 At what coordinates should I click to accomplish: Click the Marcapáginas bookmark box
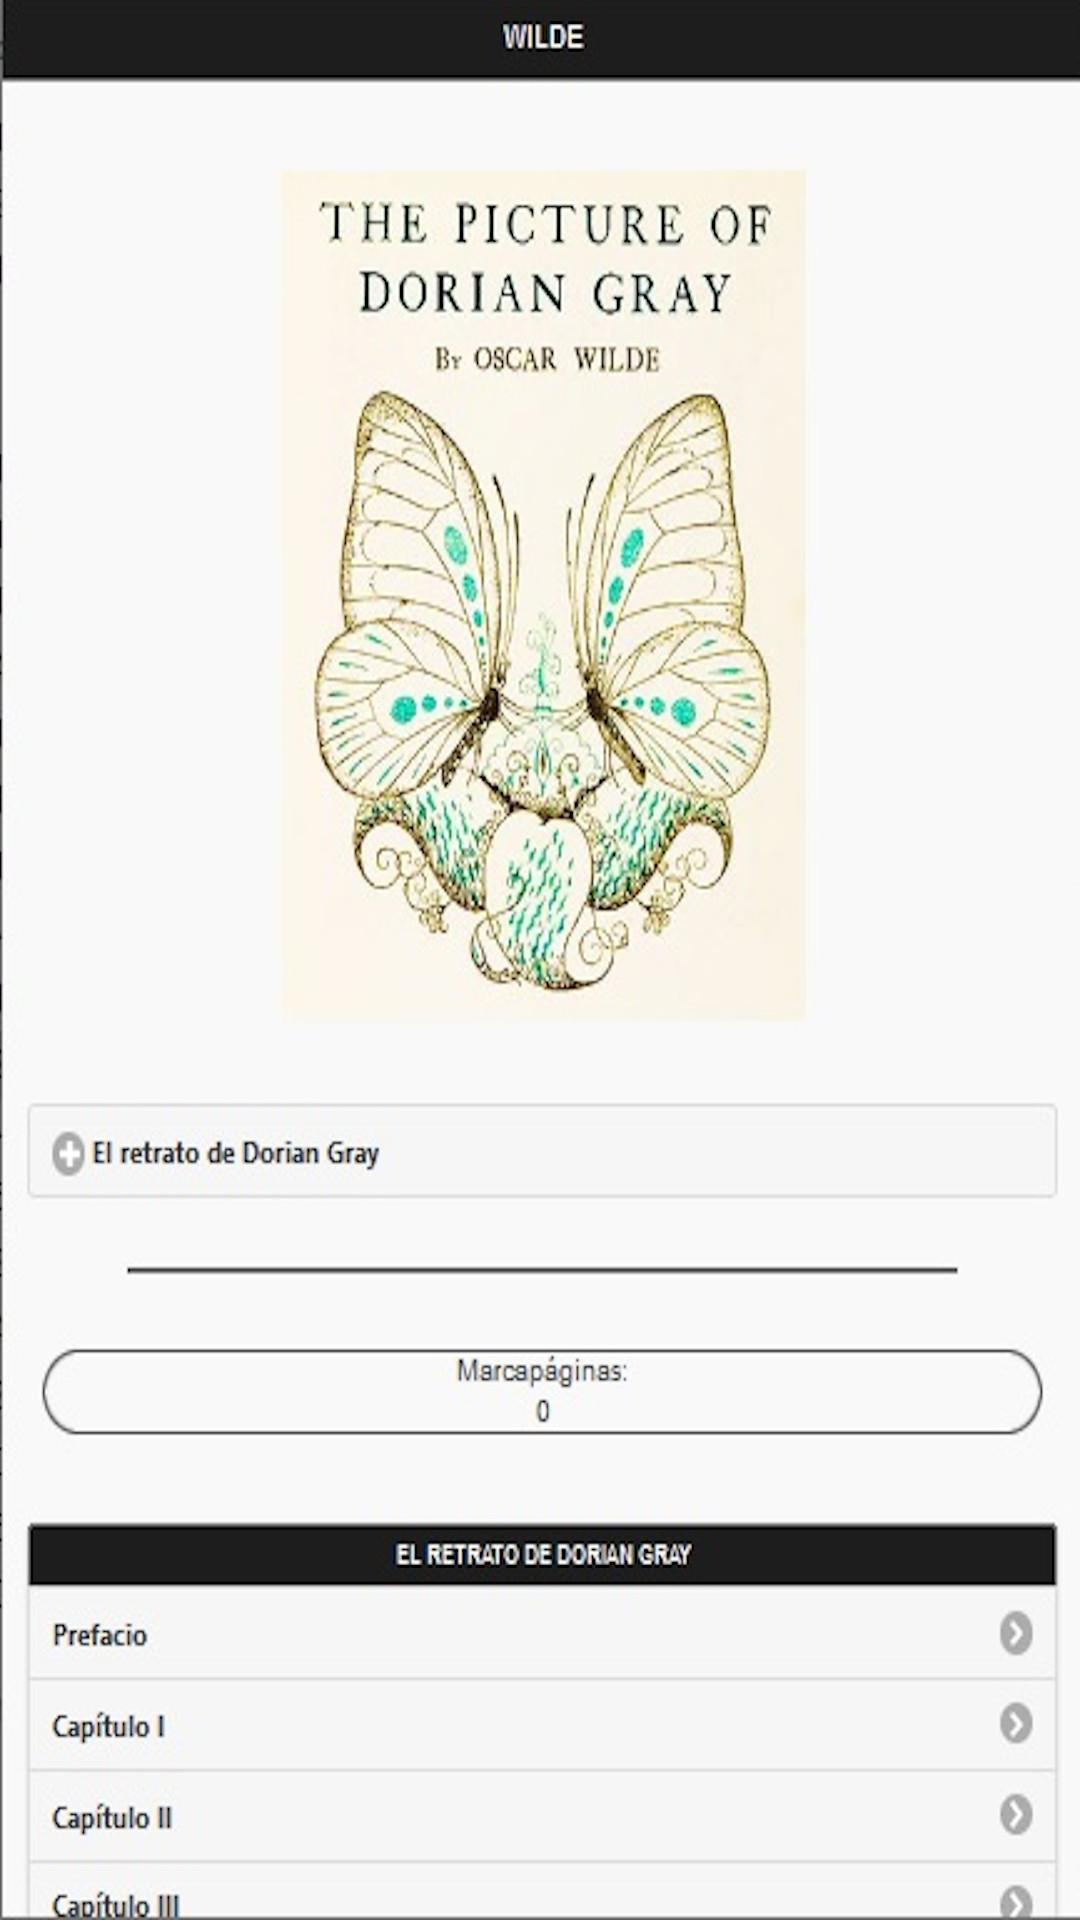[x=542, y=1391]
